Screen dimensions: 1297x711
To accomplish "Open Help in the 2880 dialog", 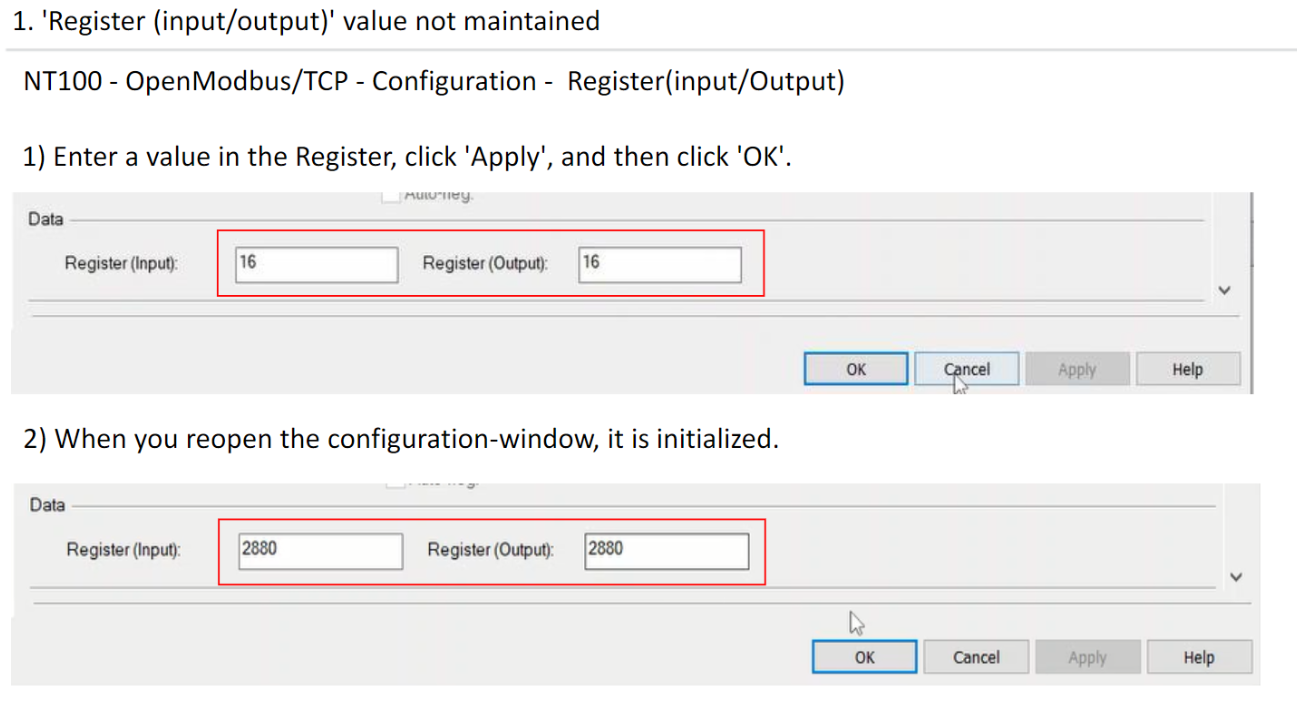I will coord(1198,657).
